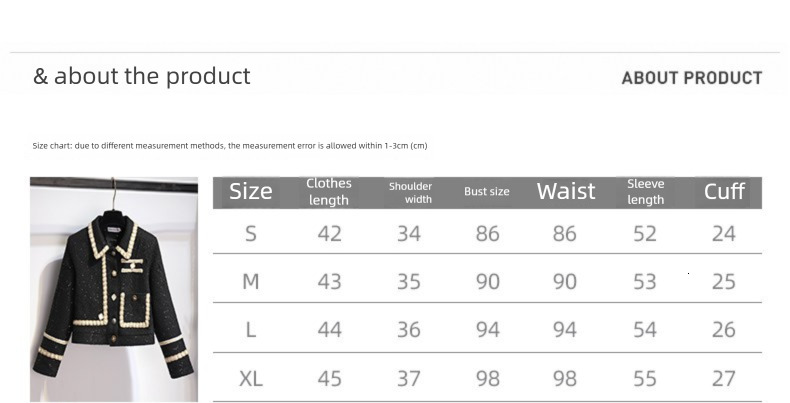This screenshot has width=790, height=403.
Task: Click the Sleeve length column header
Action: point(645,192)
